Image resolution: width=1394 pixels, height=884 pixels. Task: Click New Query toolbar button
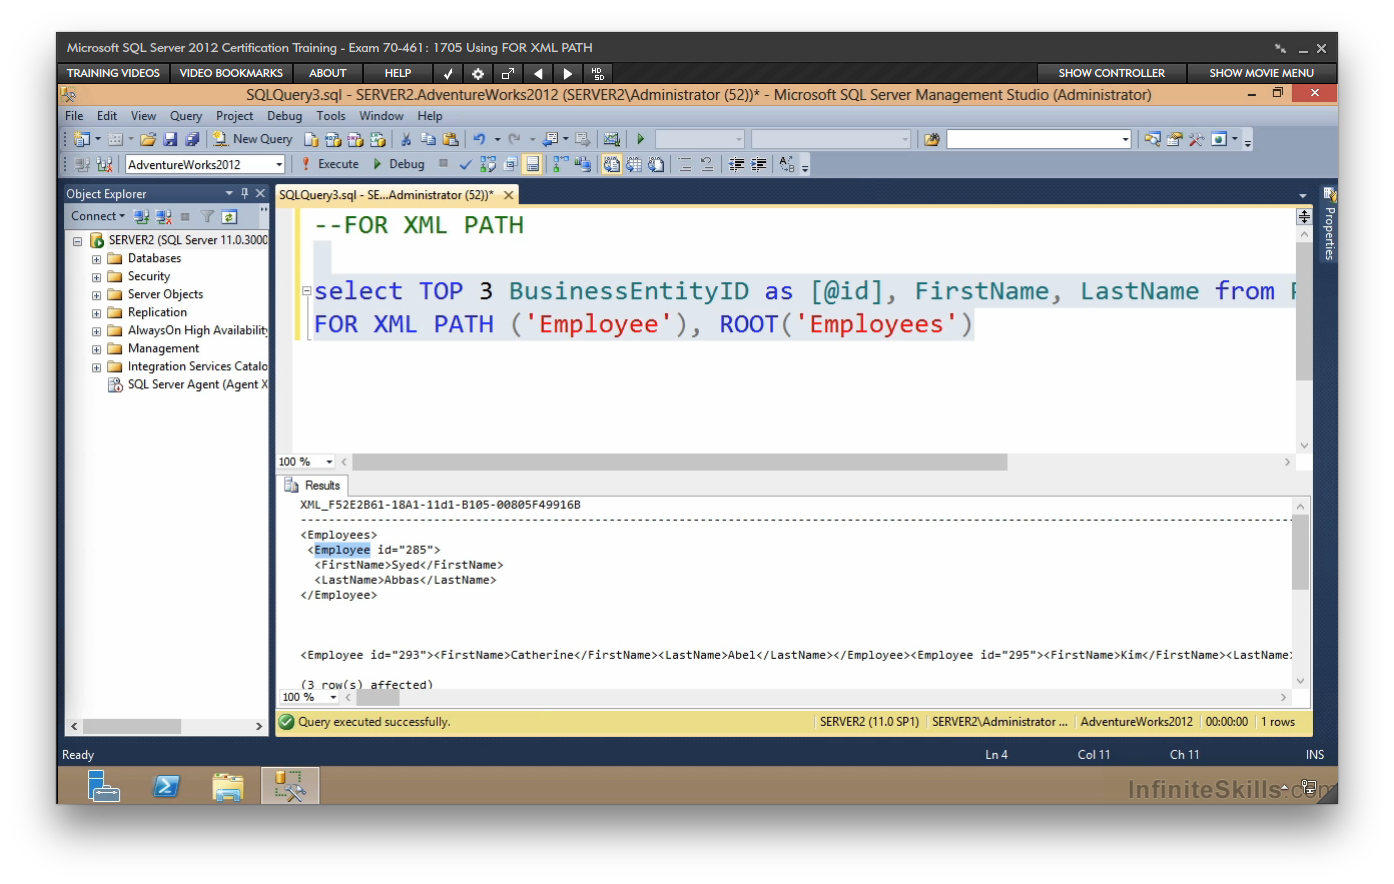[x=252, y=139]
